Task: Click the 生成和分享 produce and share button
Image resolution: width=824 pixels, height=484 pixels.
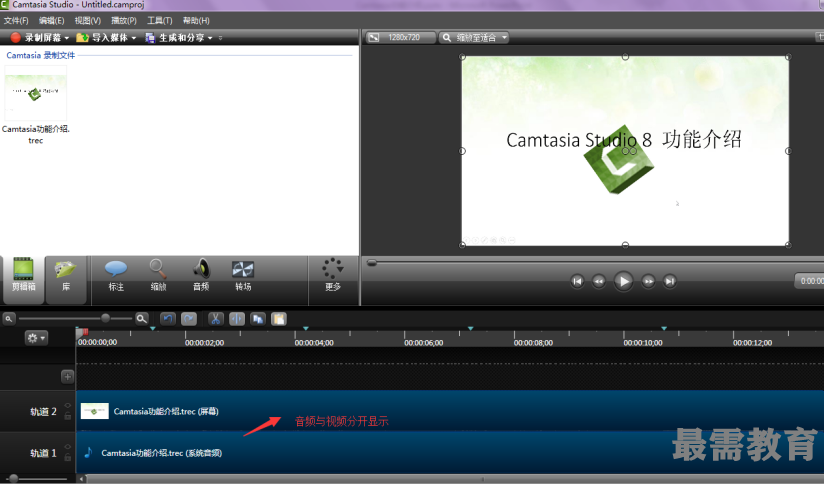Action: pyautogui.click(x=175, y=38)
